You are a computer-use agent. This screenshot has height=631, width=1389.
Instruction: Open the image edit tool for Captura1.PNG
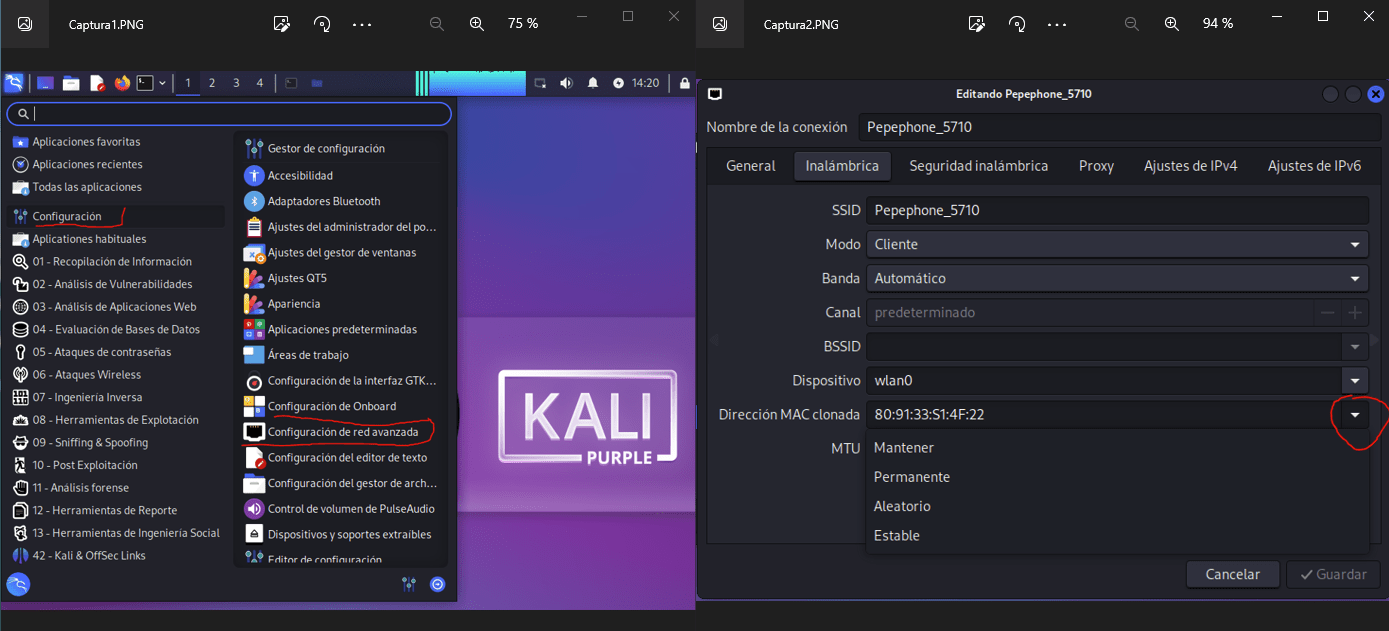[x=281, y=22]
